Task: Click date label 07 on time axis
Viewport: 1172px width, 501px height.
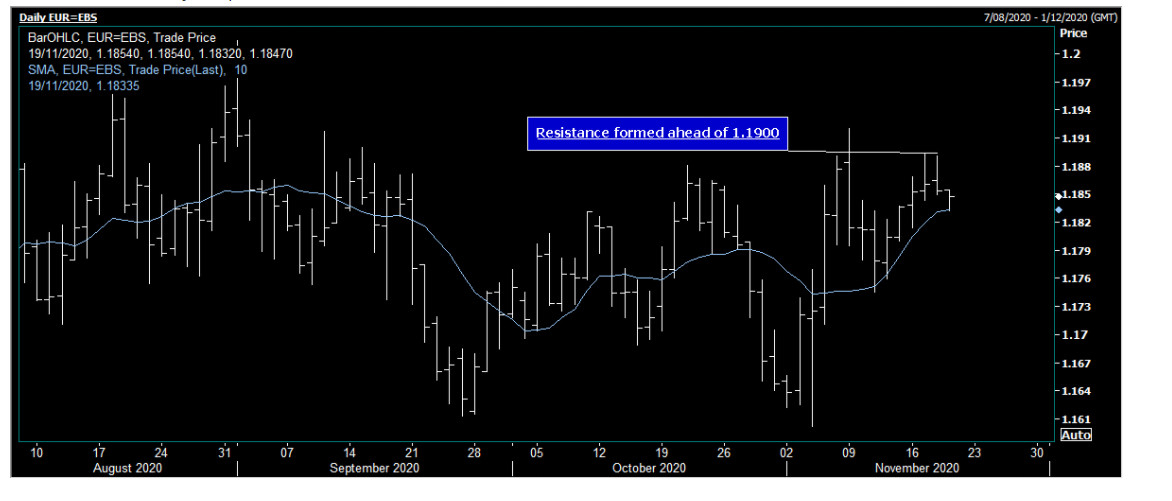Action: click(288, 452)
